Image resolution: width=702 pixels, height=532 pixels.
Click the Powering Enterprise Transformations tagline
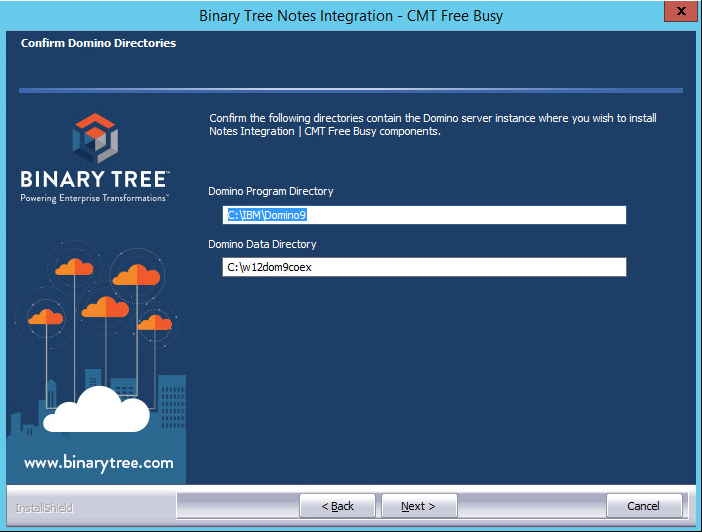point(94,198)
